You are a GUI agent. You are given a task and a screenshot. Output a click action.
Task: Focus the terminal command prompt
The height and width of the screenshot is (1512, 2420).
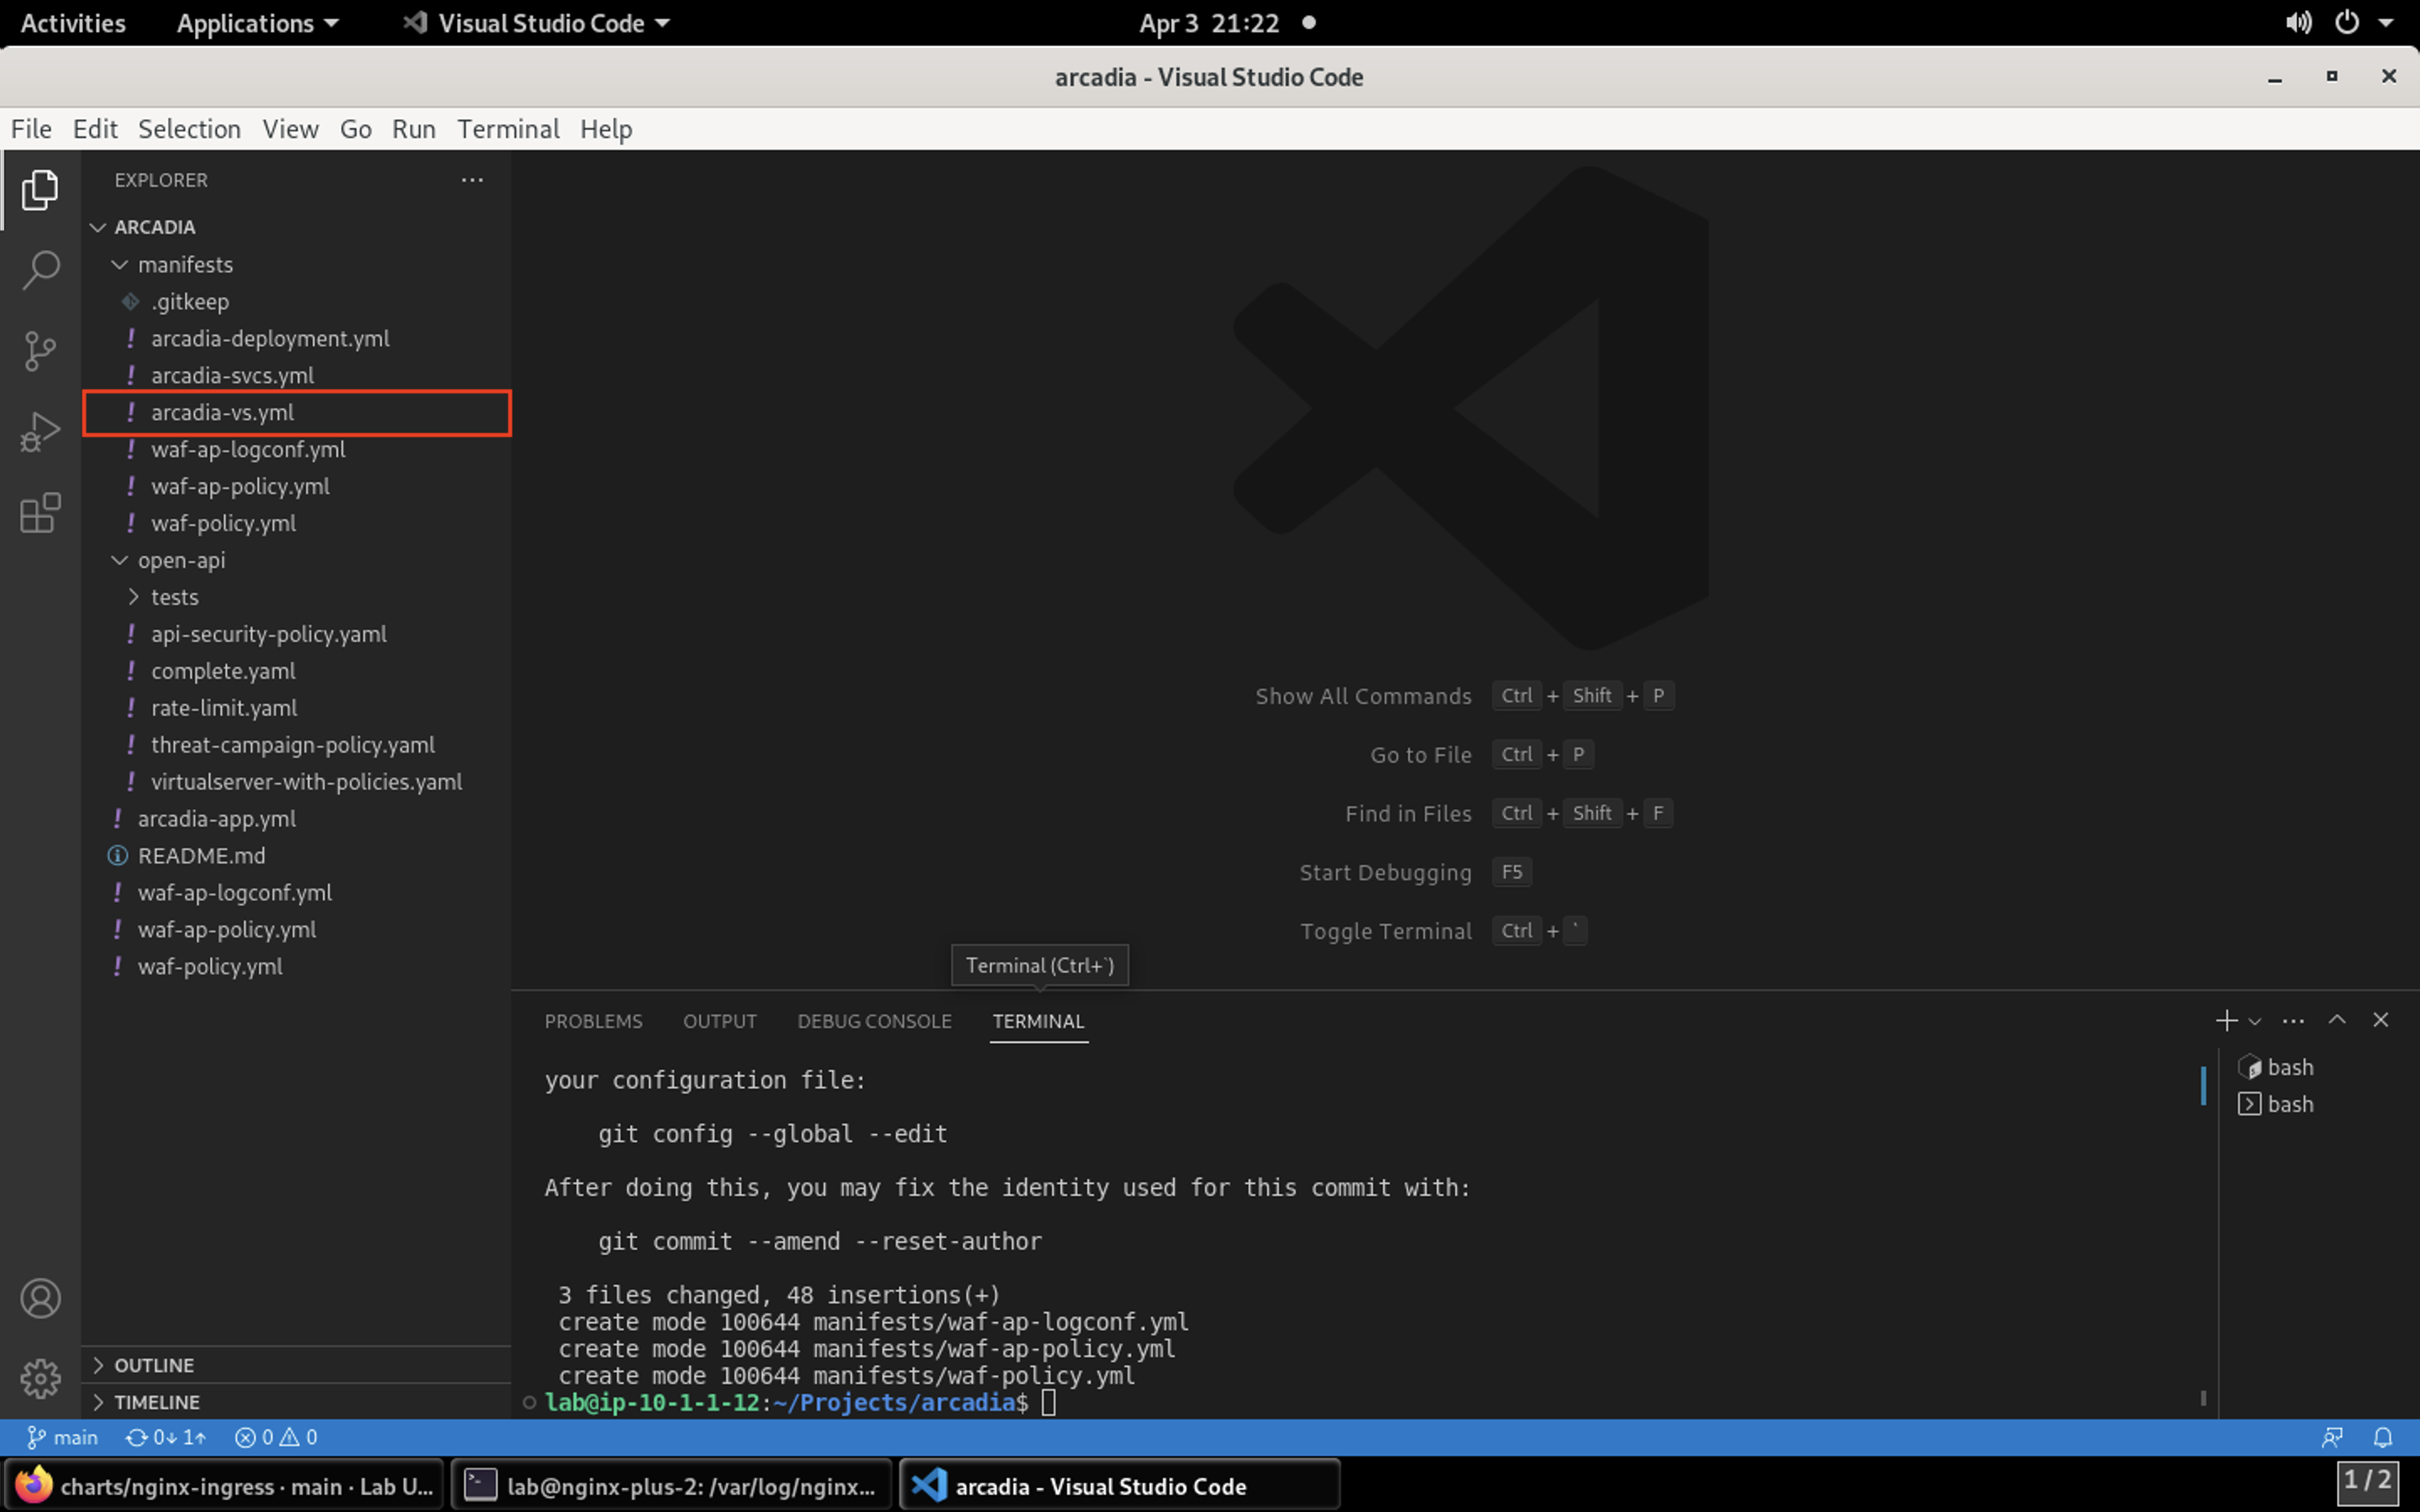pyautogui.click(x=1048, y=1402)
